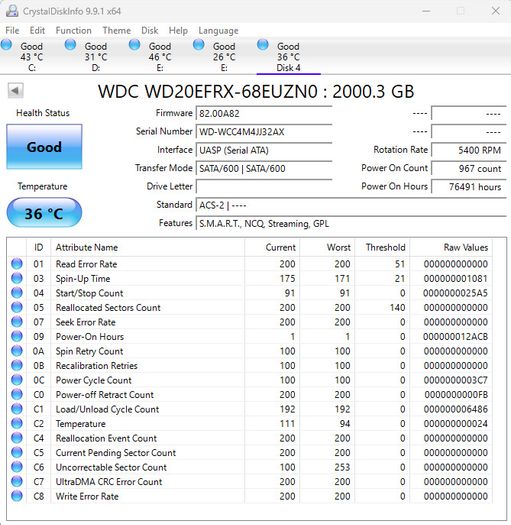This screenshot has height=525, width=511.
Task: Open the Function menu
Action: pyautogui.click(x=73, y=30)
